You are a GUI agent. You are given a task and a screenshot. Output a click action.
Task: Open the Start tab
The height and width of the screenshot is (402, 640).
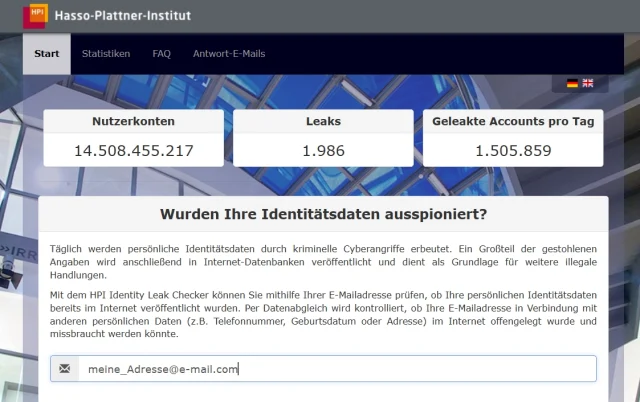click(x=47, y=54)
